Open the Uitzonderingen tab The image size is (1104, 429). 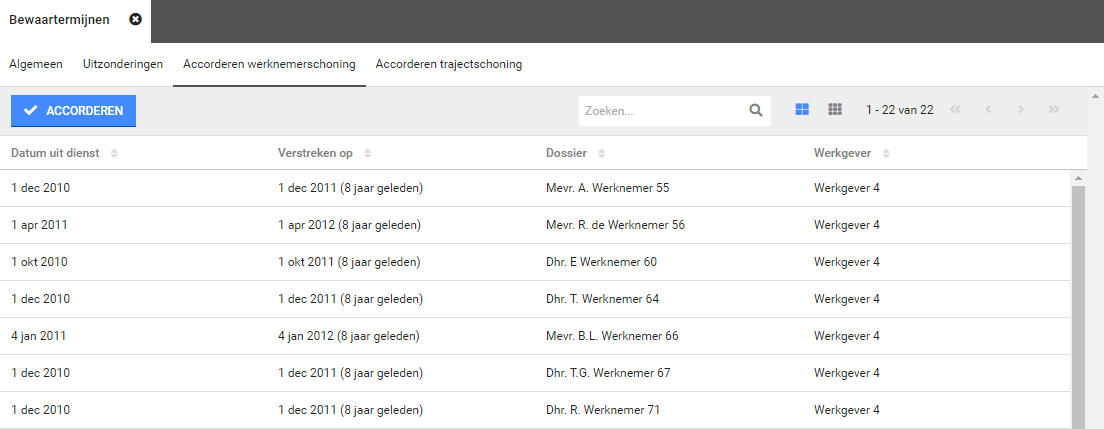[x=123, y=64]
